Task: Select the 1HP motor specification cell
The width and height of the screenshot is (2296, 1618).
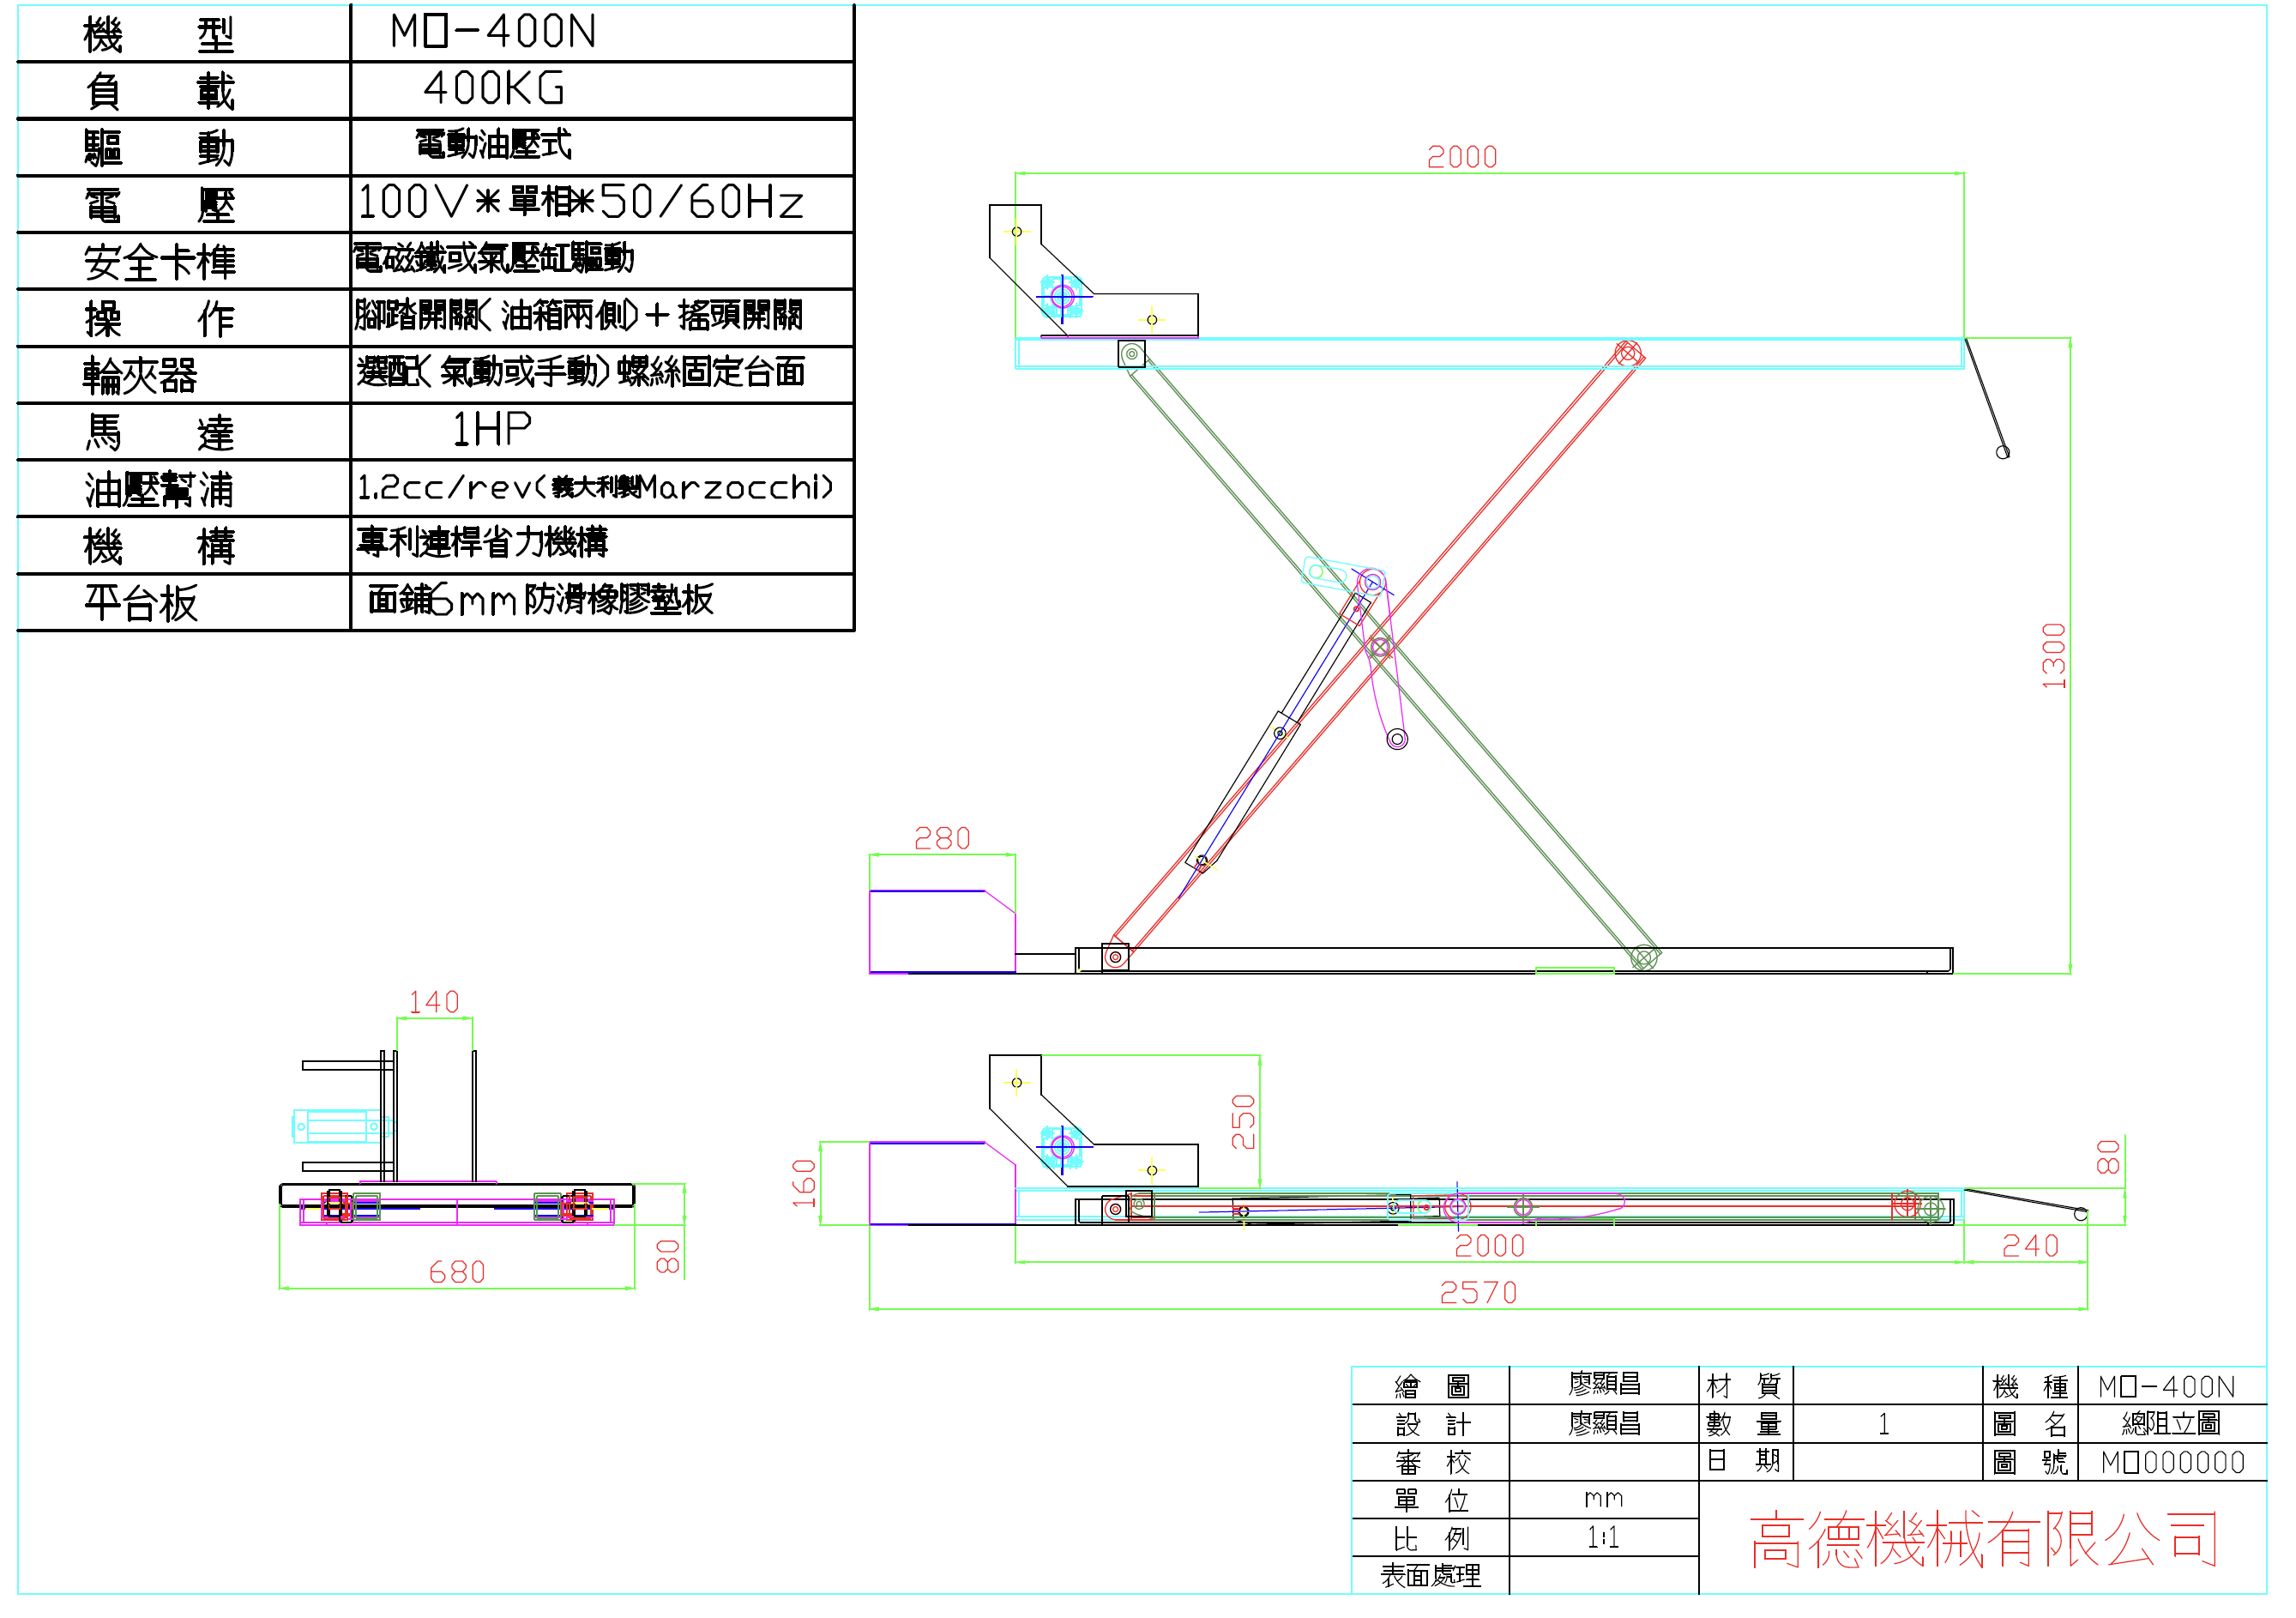Action: point(602,431)
